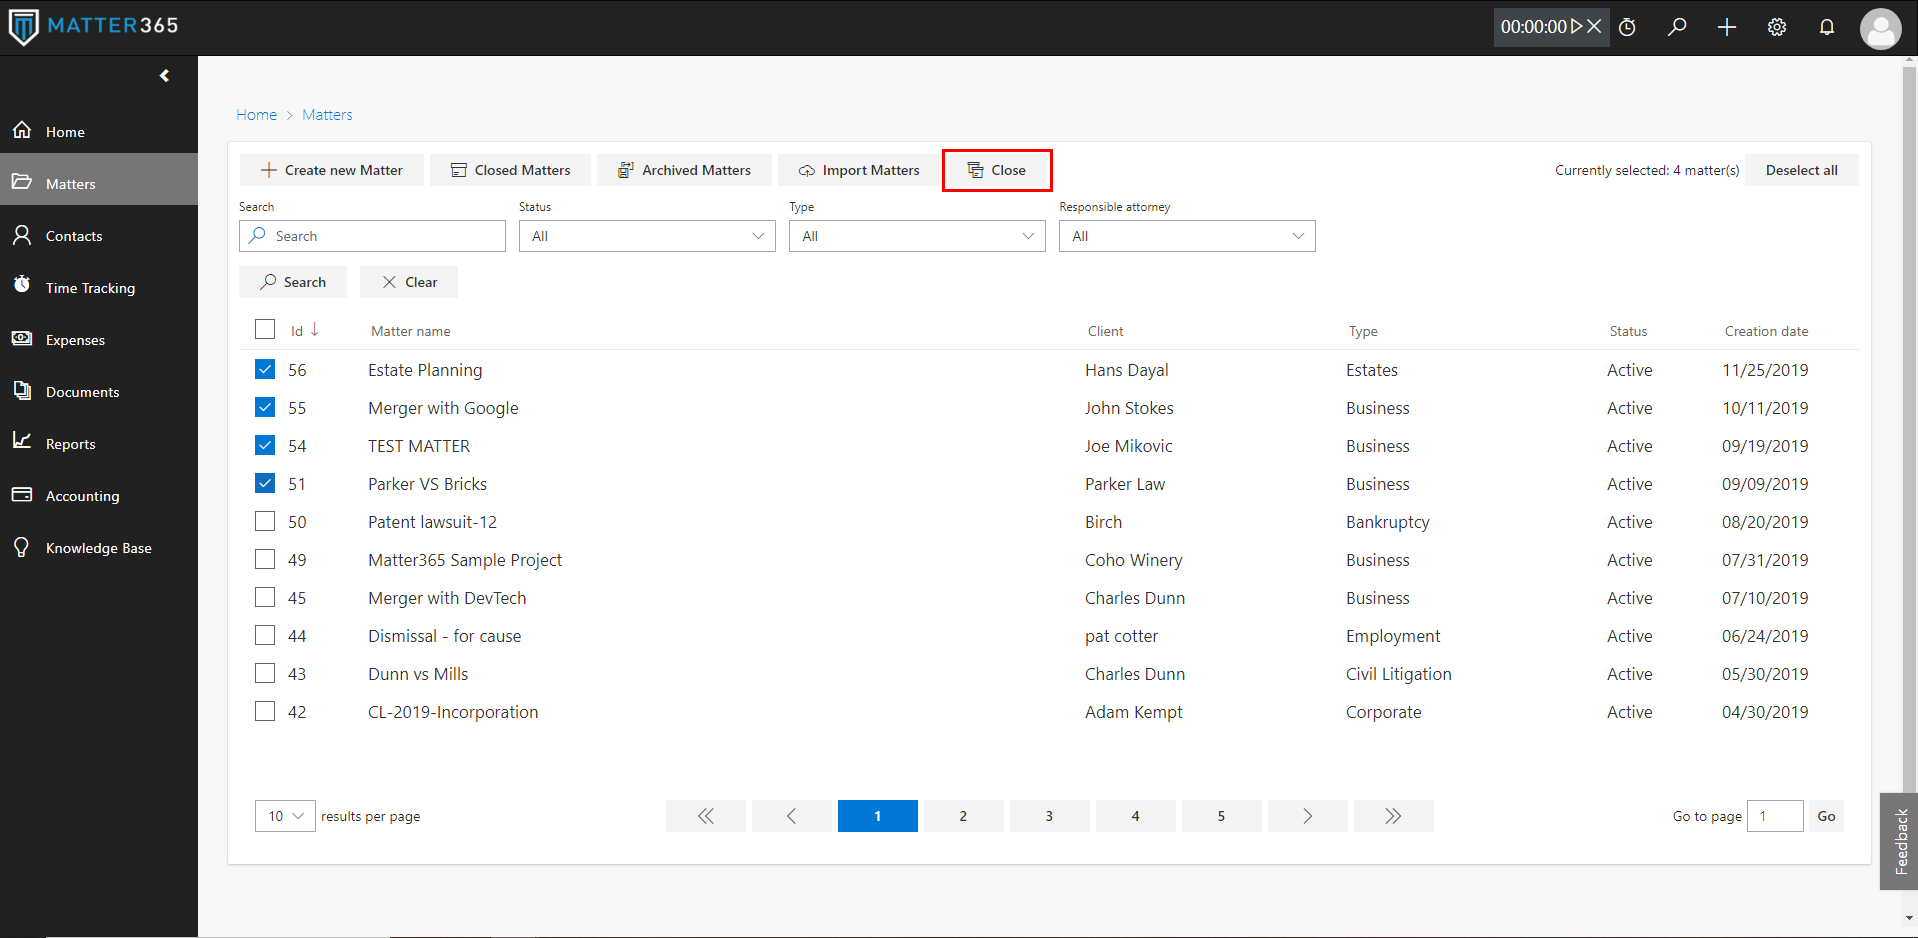
Task: Expand the Status filter dropdown
Action: pos(647,236)
